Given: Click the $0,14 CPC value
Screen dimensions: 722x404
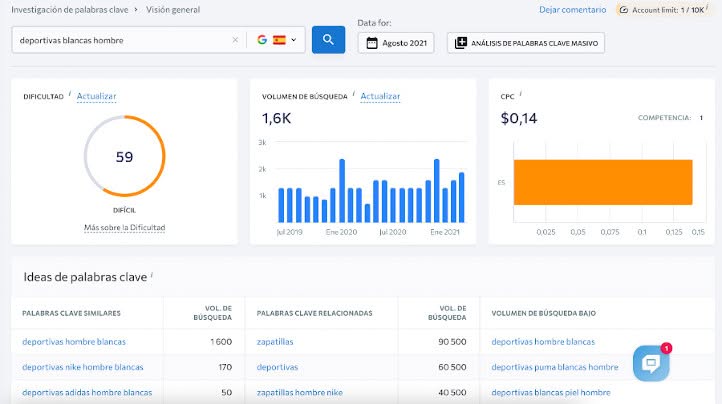Looking at the screenshot, I should tap(519, 118).
